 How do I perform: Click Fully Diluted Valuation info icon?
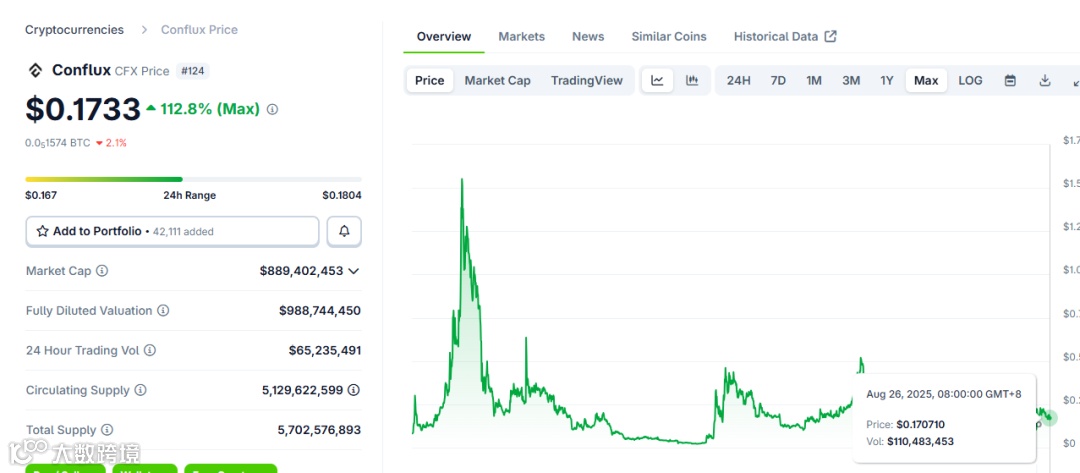163,311
